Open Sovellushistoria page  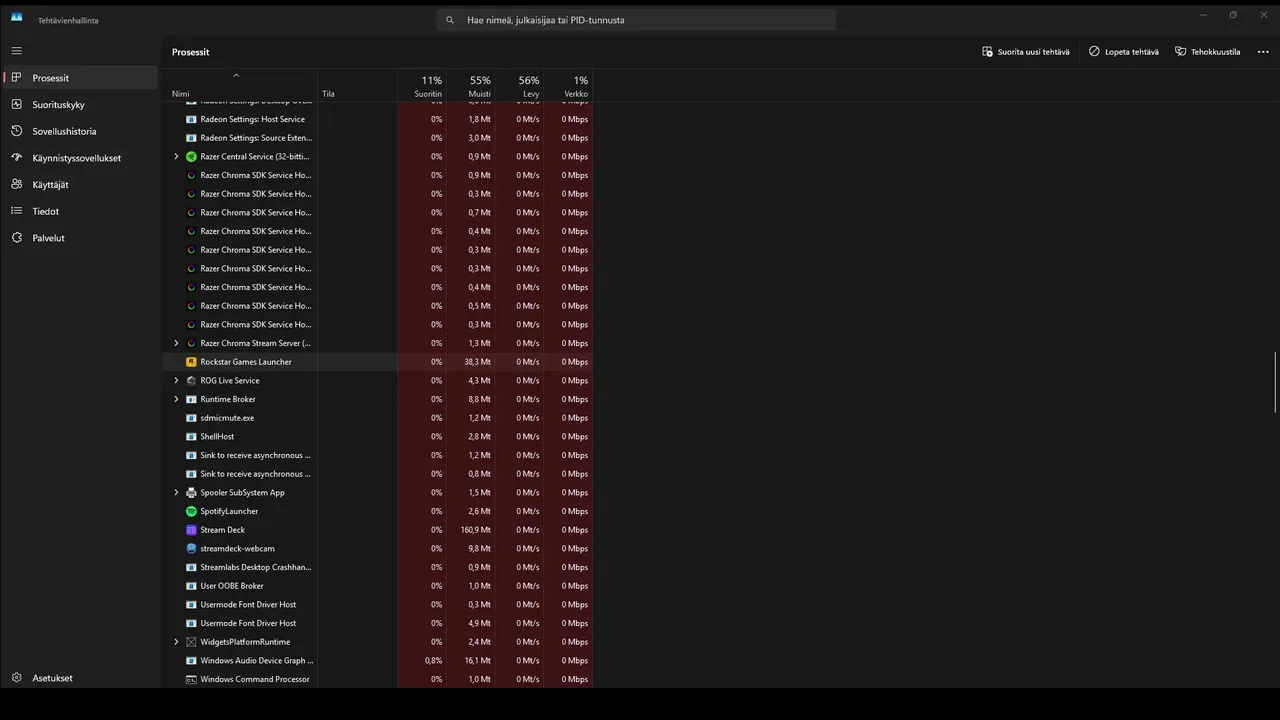[x=80, y=131]
